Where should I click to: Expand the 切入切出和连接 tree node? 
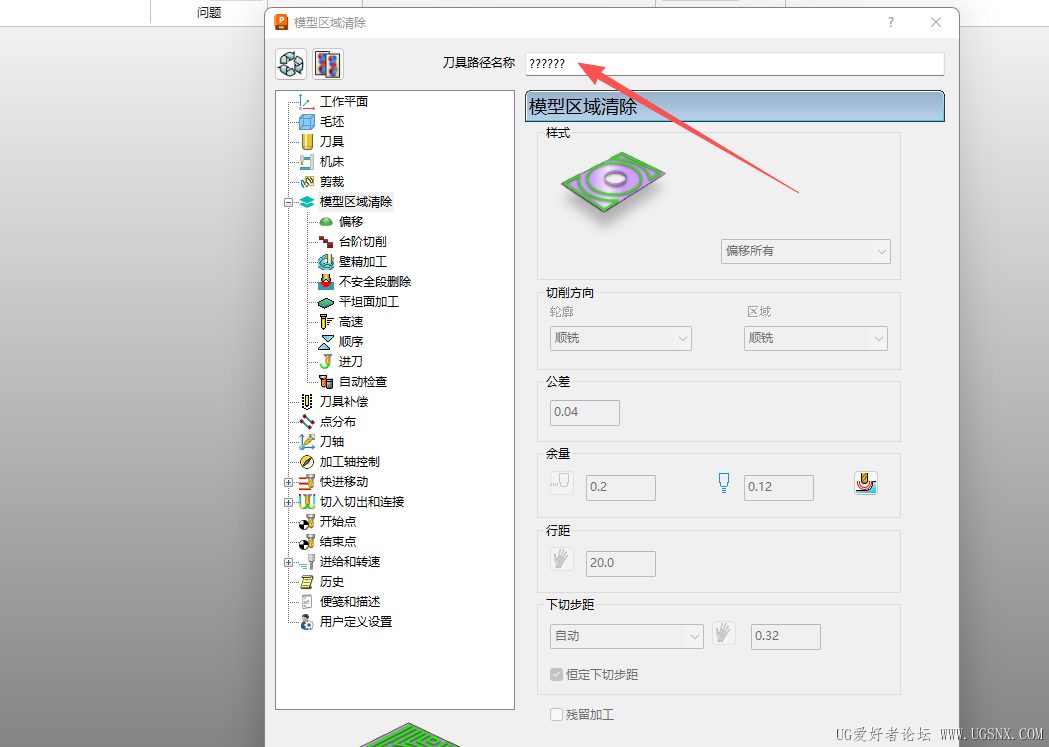click(x=288, y=502)
